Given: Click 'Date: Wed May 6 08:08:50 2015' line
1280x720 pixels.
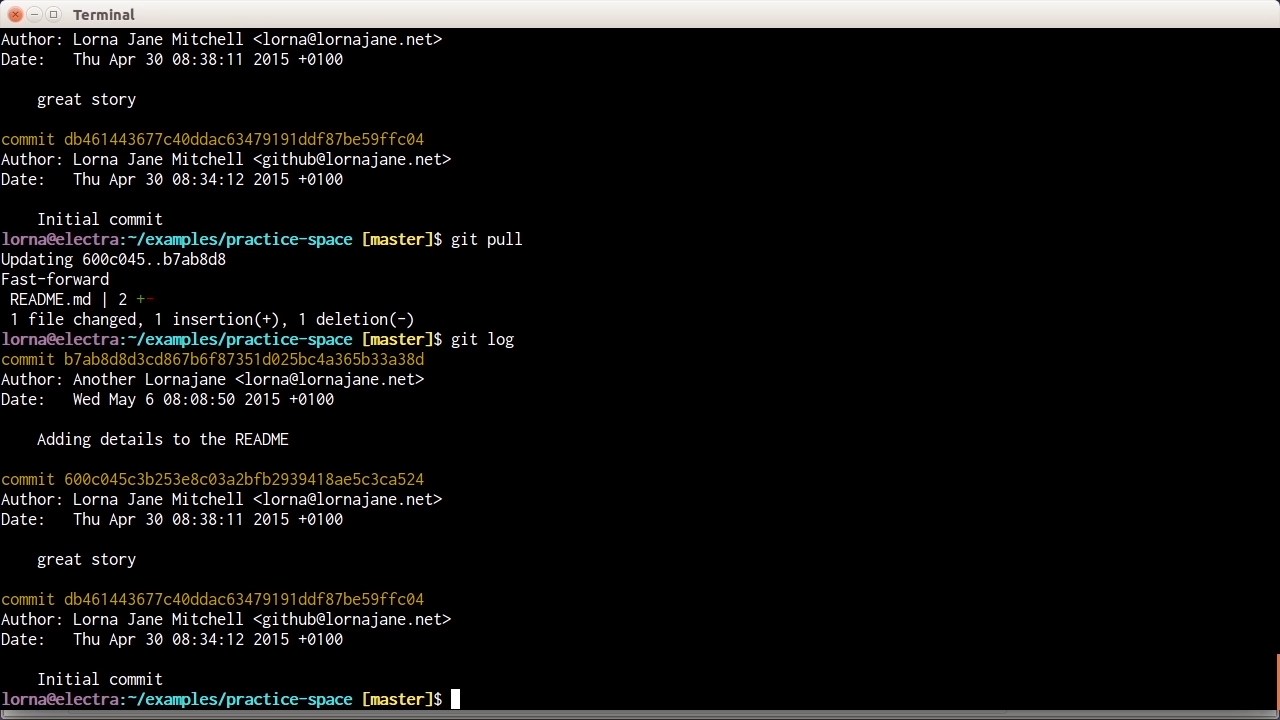Looking at the screenshot, I should (x=167, y=399).
